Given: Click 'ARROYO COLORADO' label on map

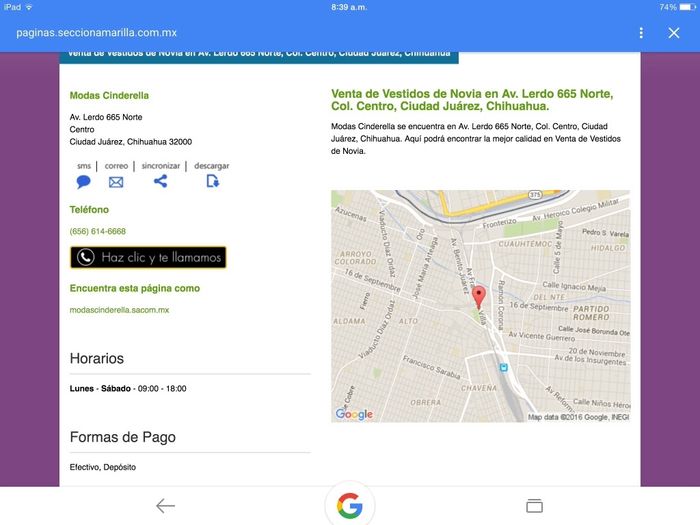Looking at the screenshot, I should pyautogui.click(x=355, y=258).
